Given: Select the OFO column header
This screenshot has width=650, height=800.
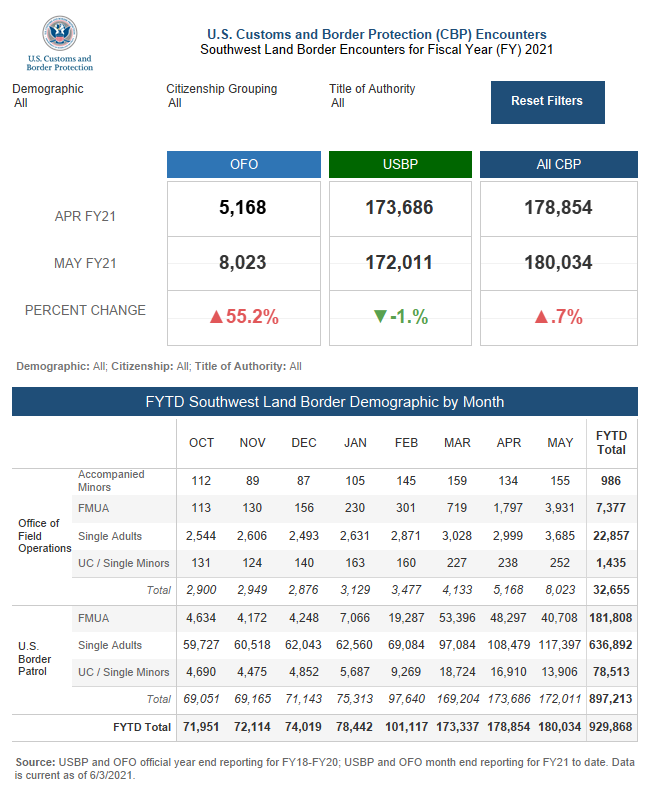Looking at the screenshot, I should tap(244, 164).
